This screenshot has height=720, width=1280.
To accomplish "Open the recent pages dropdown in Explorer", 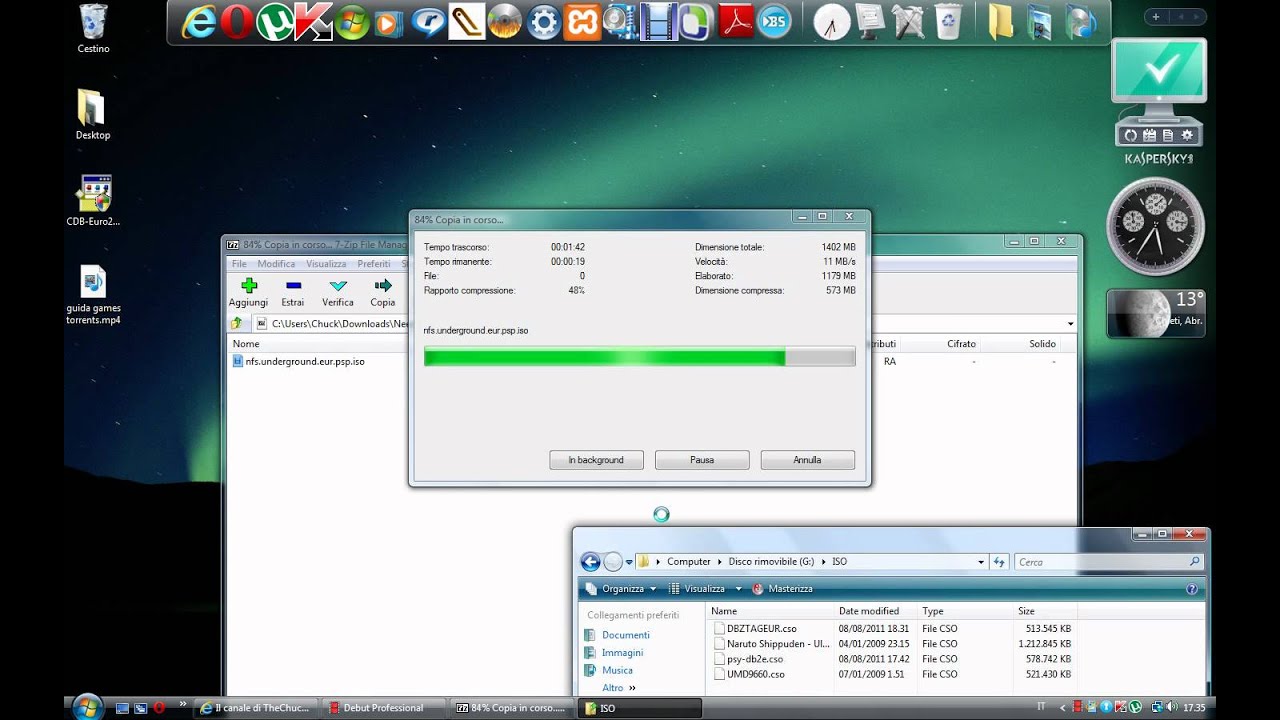I will 629,562.
